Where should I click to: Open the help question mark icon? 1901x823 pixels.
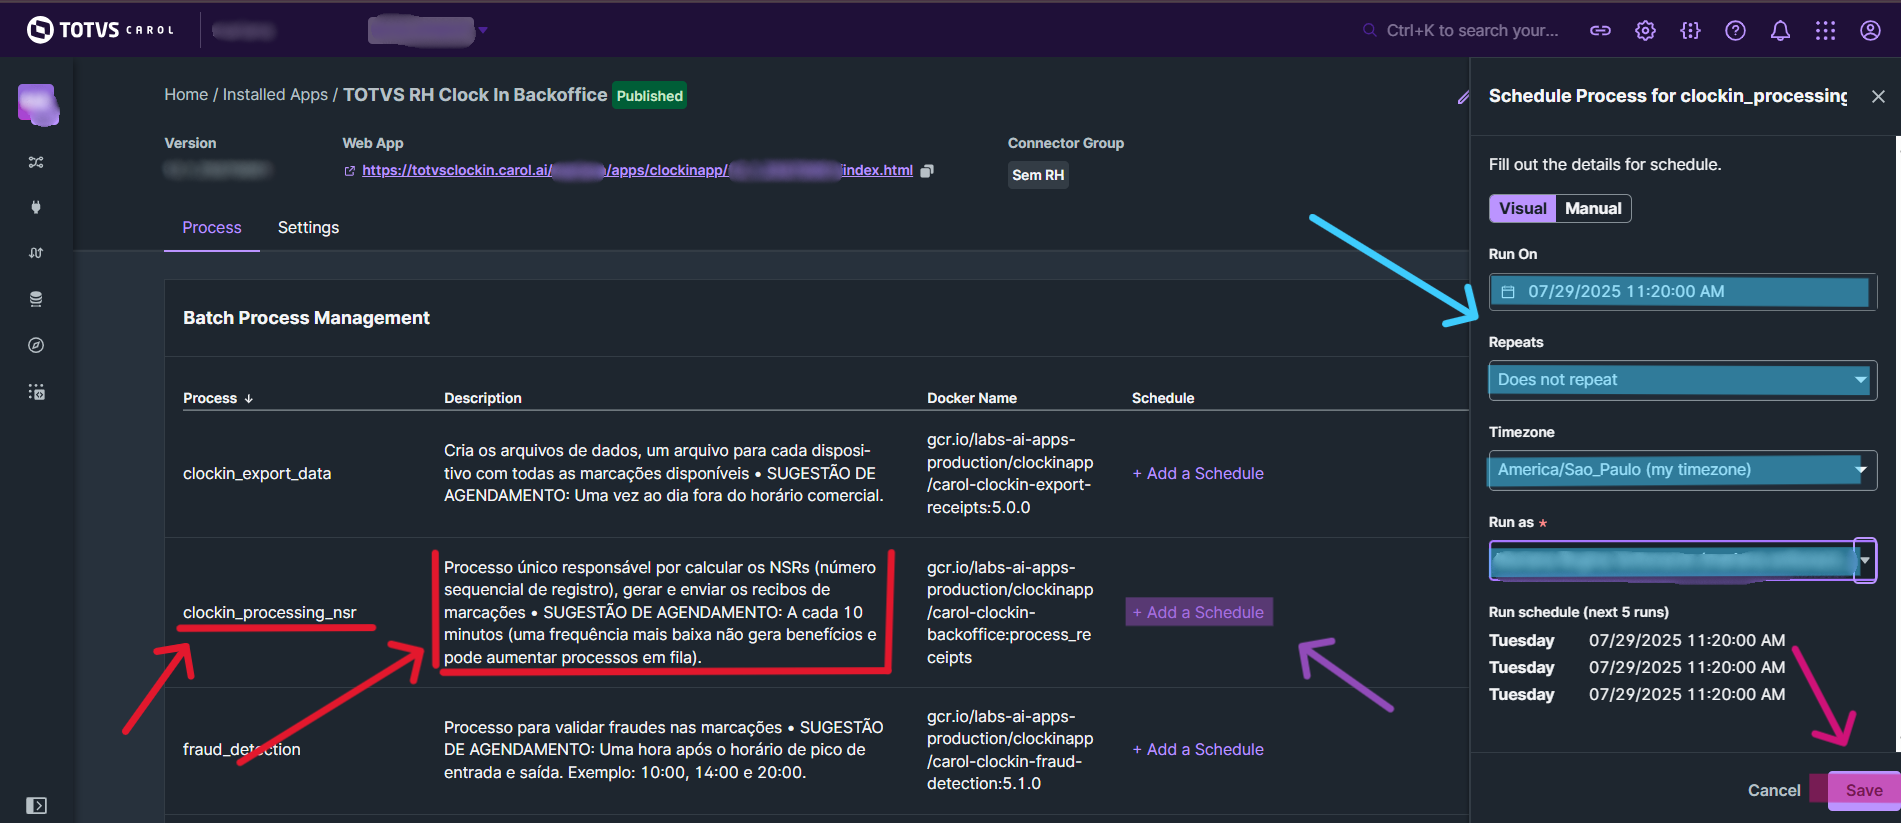[1735, 31]
